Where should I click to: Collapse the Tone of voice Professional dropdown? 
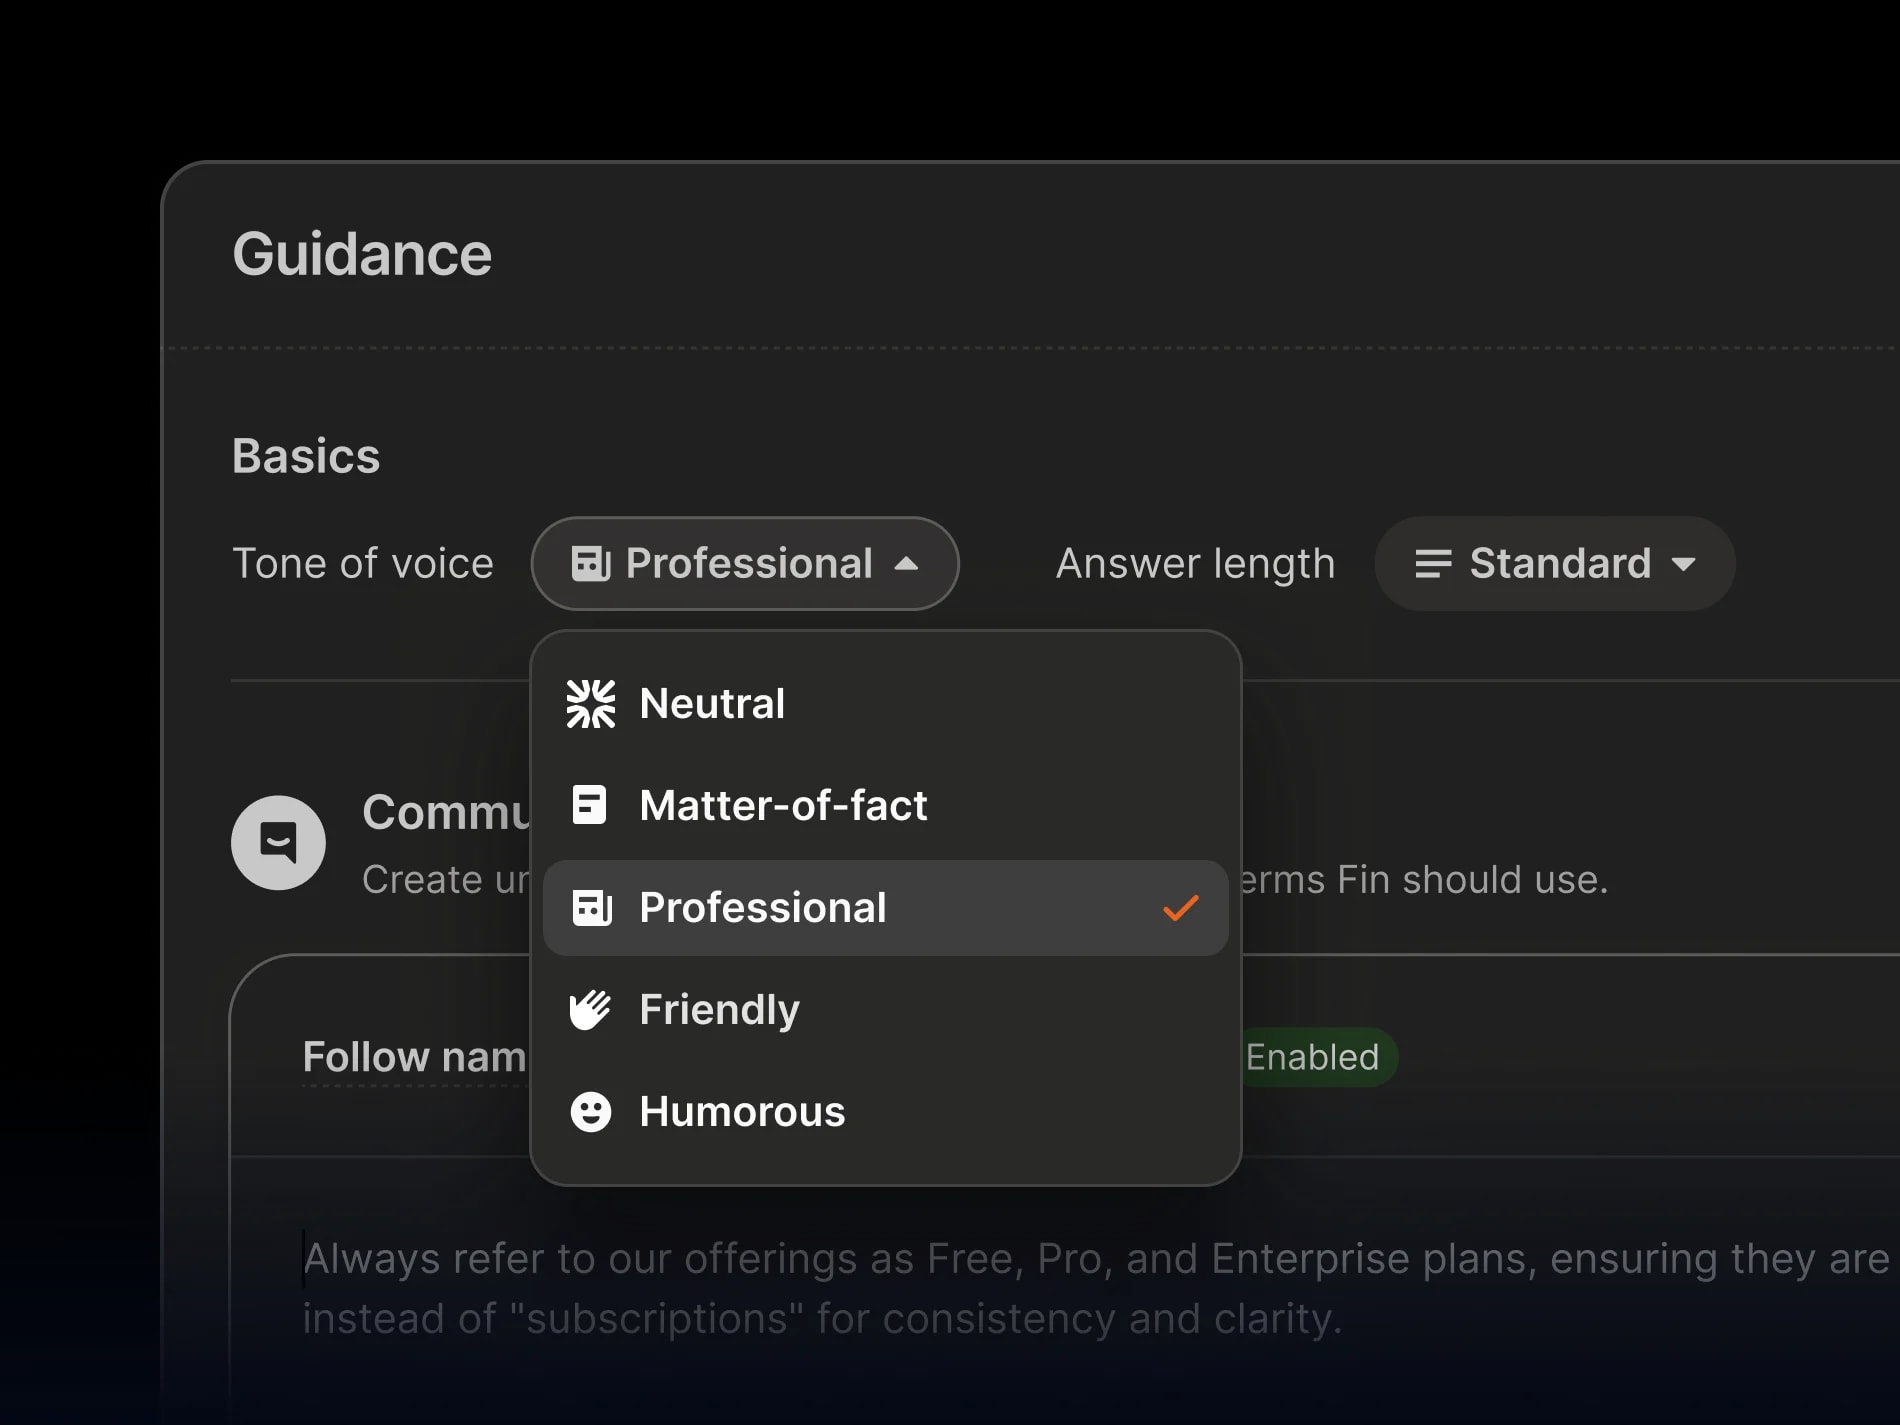coord(745,564)
